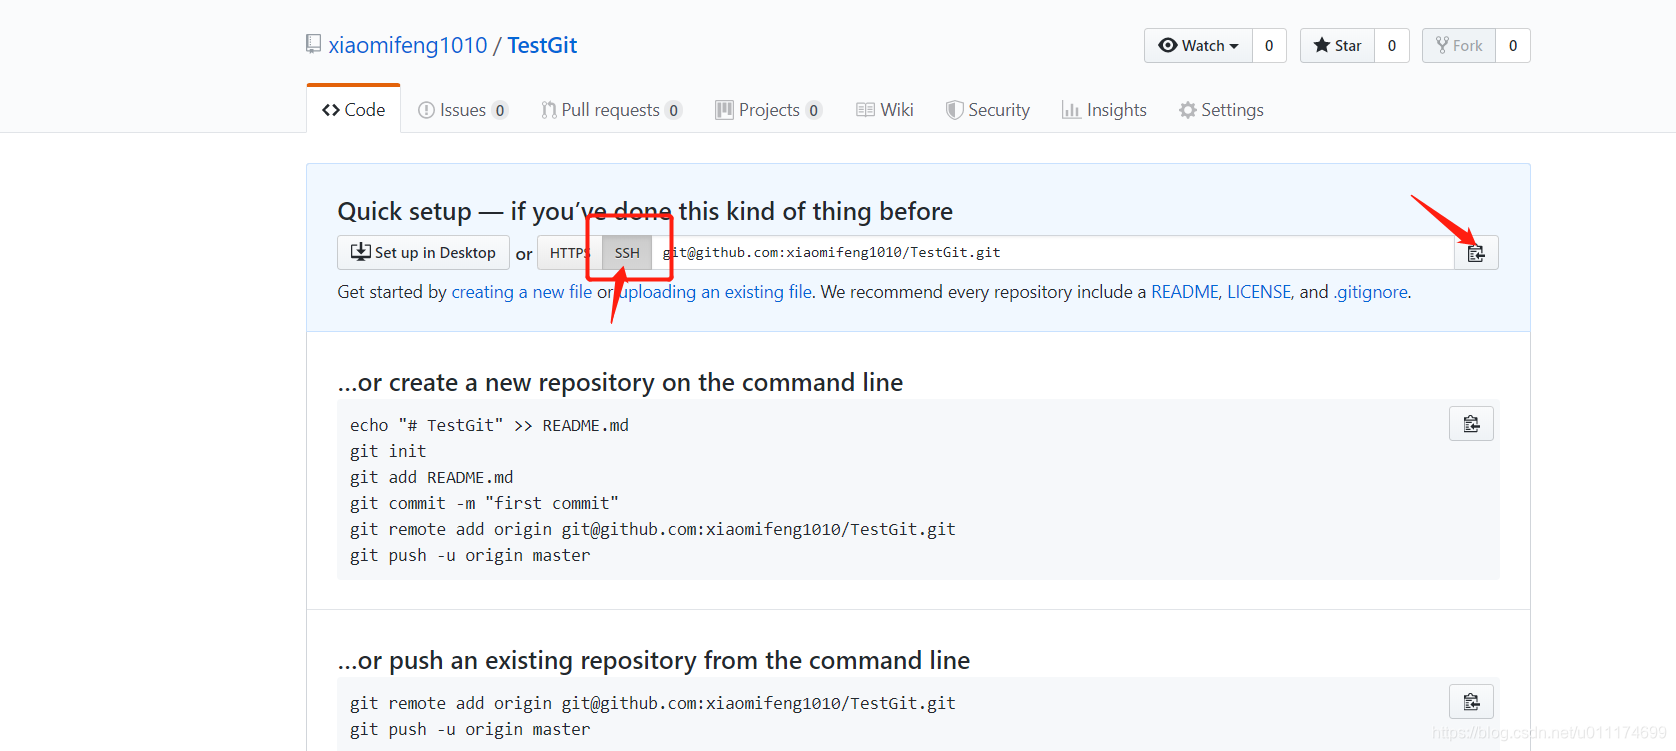Screen dimensions: 1676x751
Task: View watchers count next to Watch
Action: tap(1269, 46)
